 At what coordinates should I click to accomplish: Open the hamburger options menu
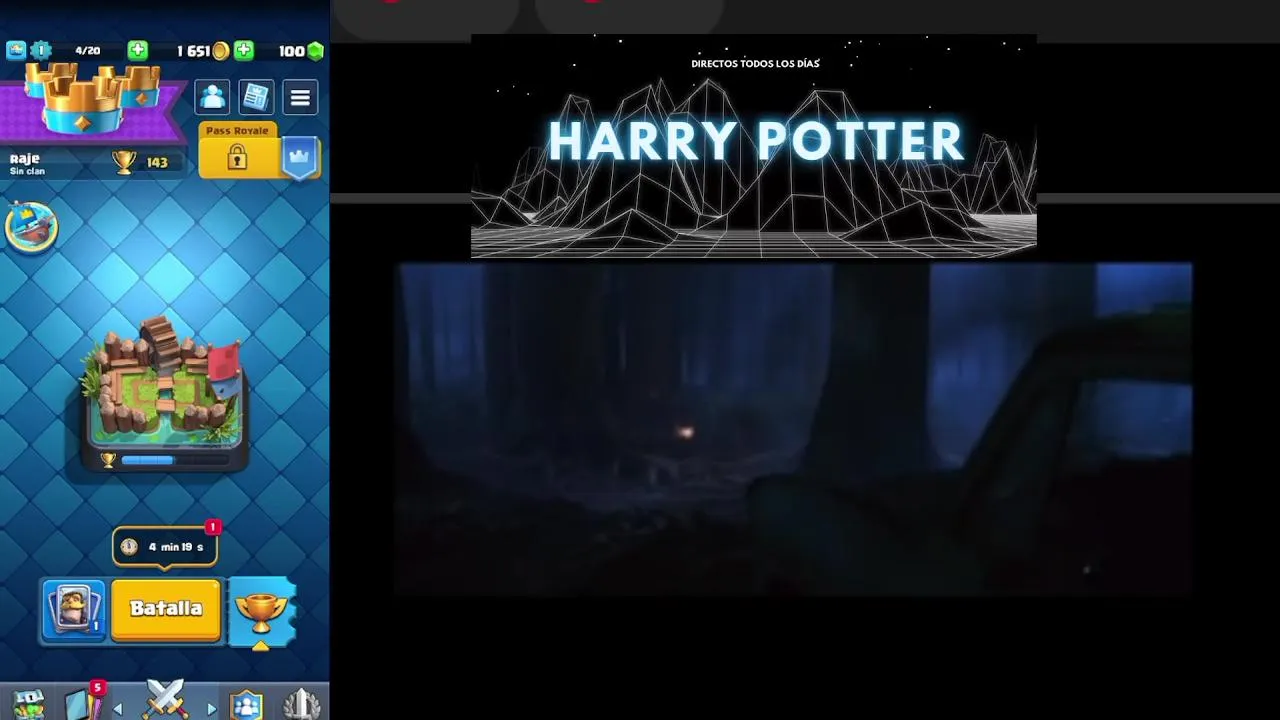[300, 97]
